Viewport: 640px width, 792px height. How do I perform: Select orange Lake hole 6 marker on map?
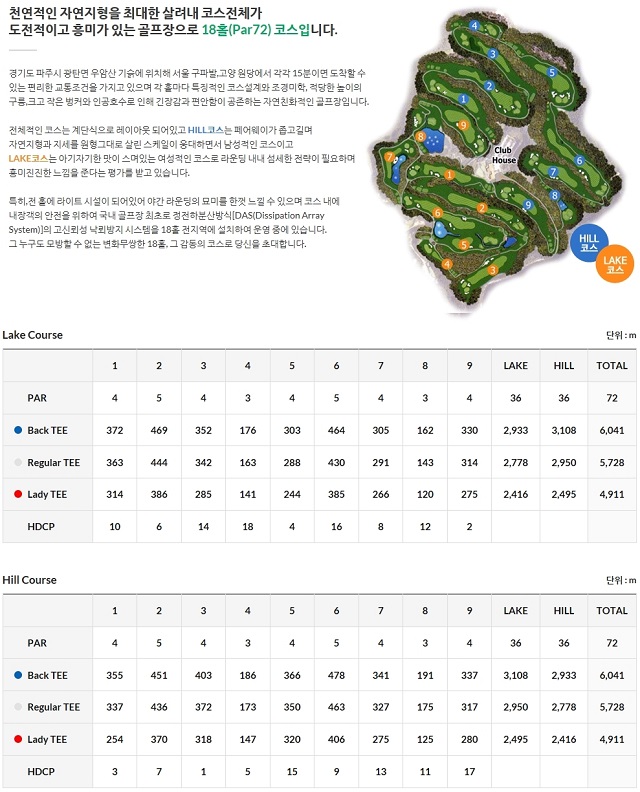tap(438, 213)
